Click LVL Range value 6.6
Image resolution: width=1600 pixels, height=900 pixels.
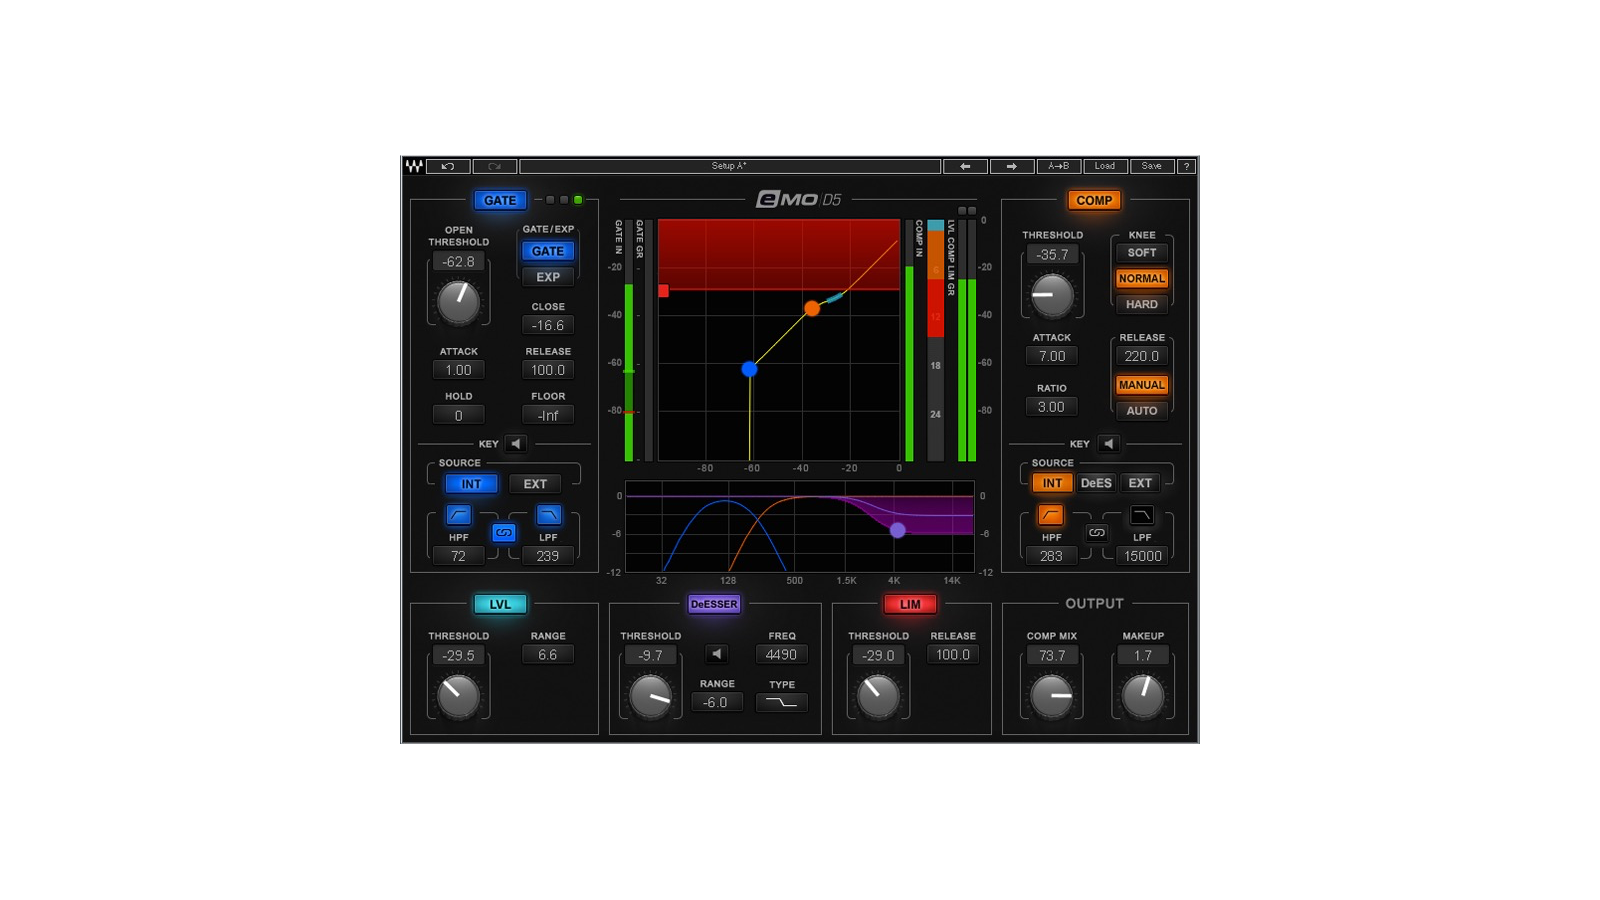(x=548, y=655)
